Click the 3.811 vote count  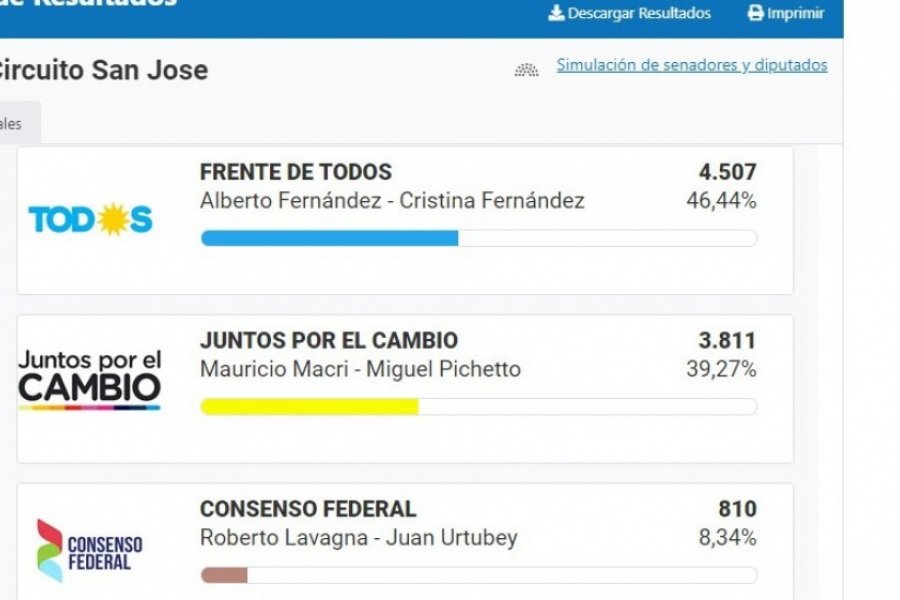(727, 340)
